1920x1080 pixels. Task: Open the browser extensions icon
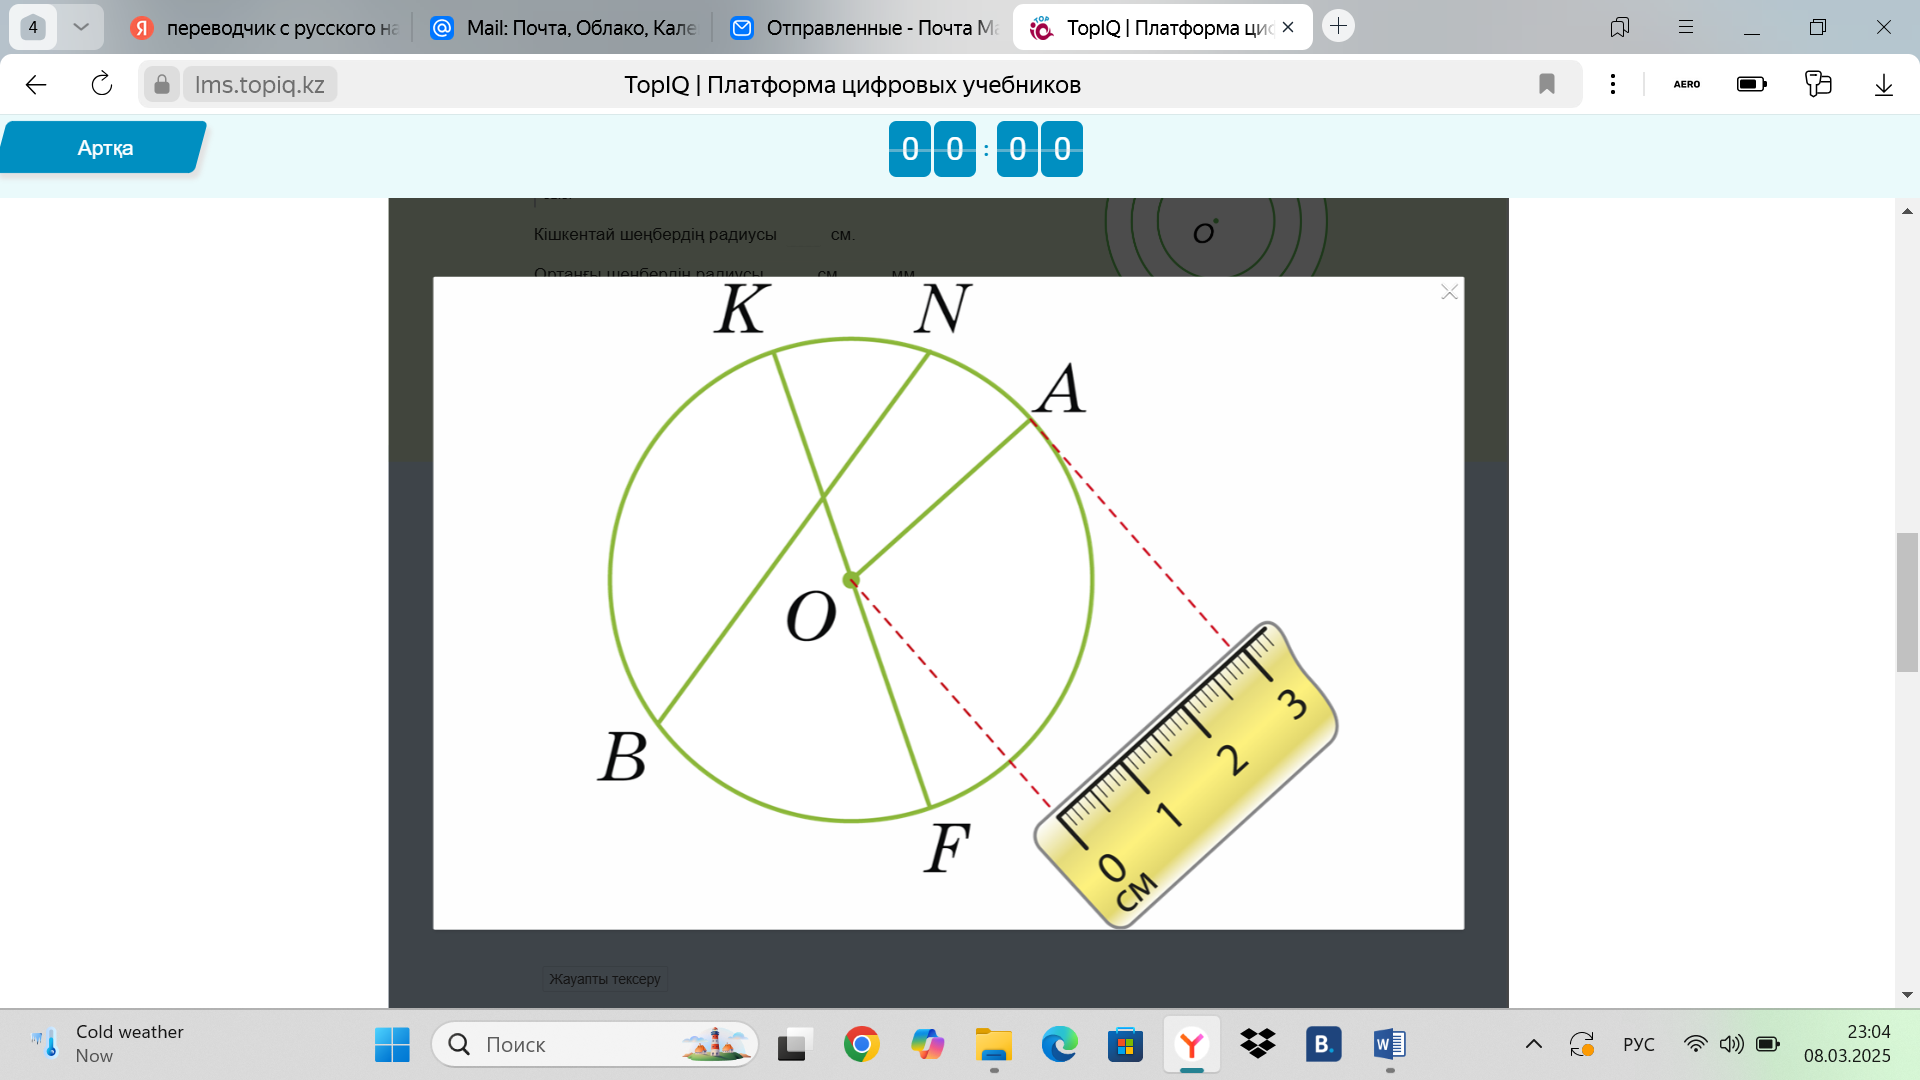click(x=1818, y=85)
